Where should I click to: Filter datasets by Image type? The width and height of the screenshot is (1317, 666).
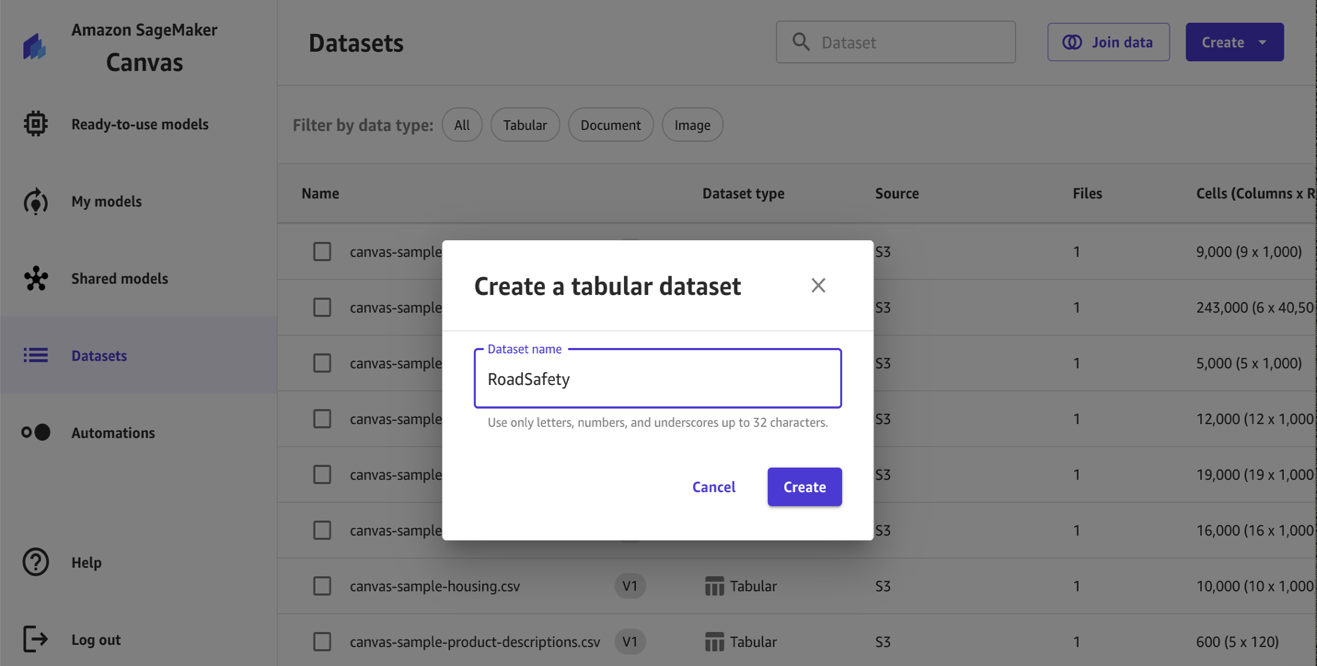(692, 125)
